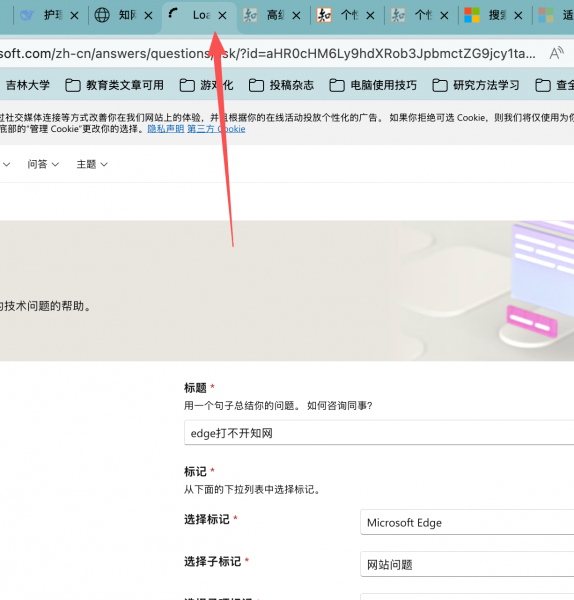
Task: Open the 电脑使用技巧 bookmarks folder
Action: [x=373, y=85]
